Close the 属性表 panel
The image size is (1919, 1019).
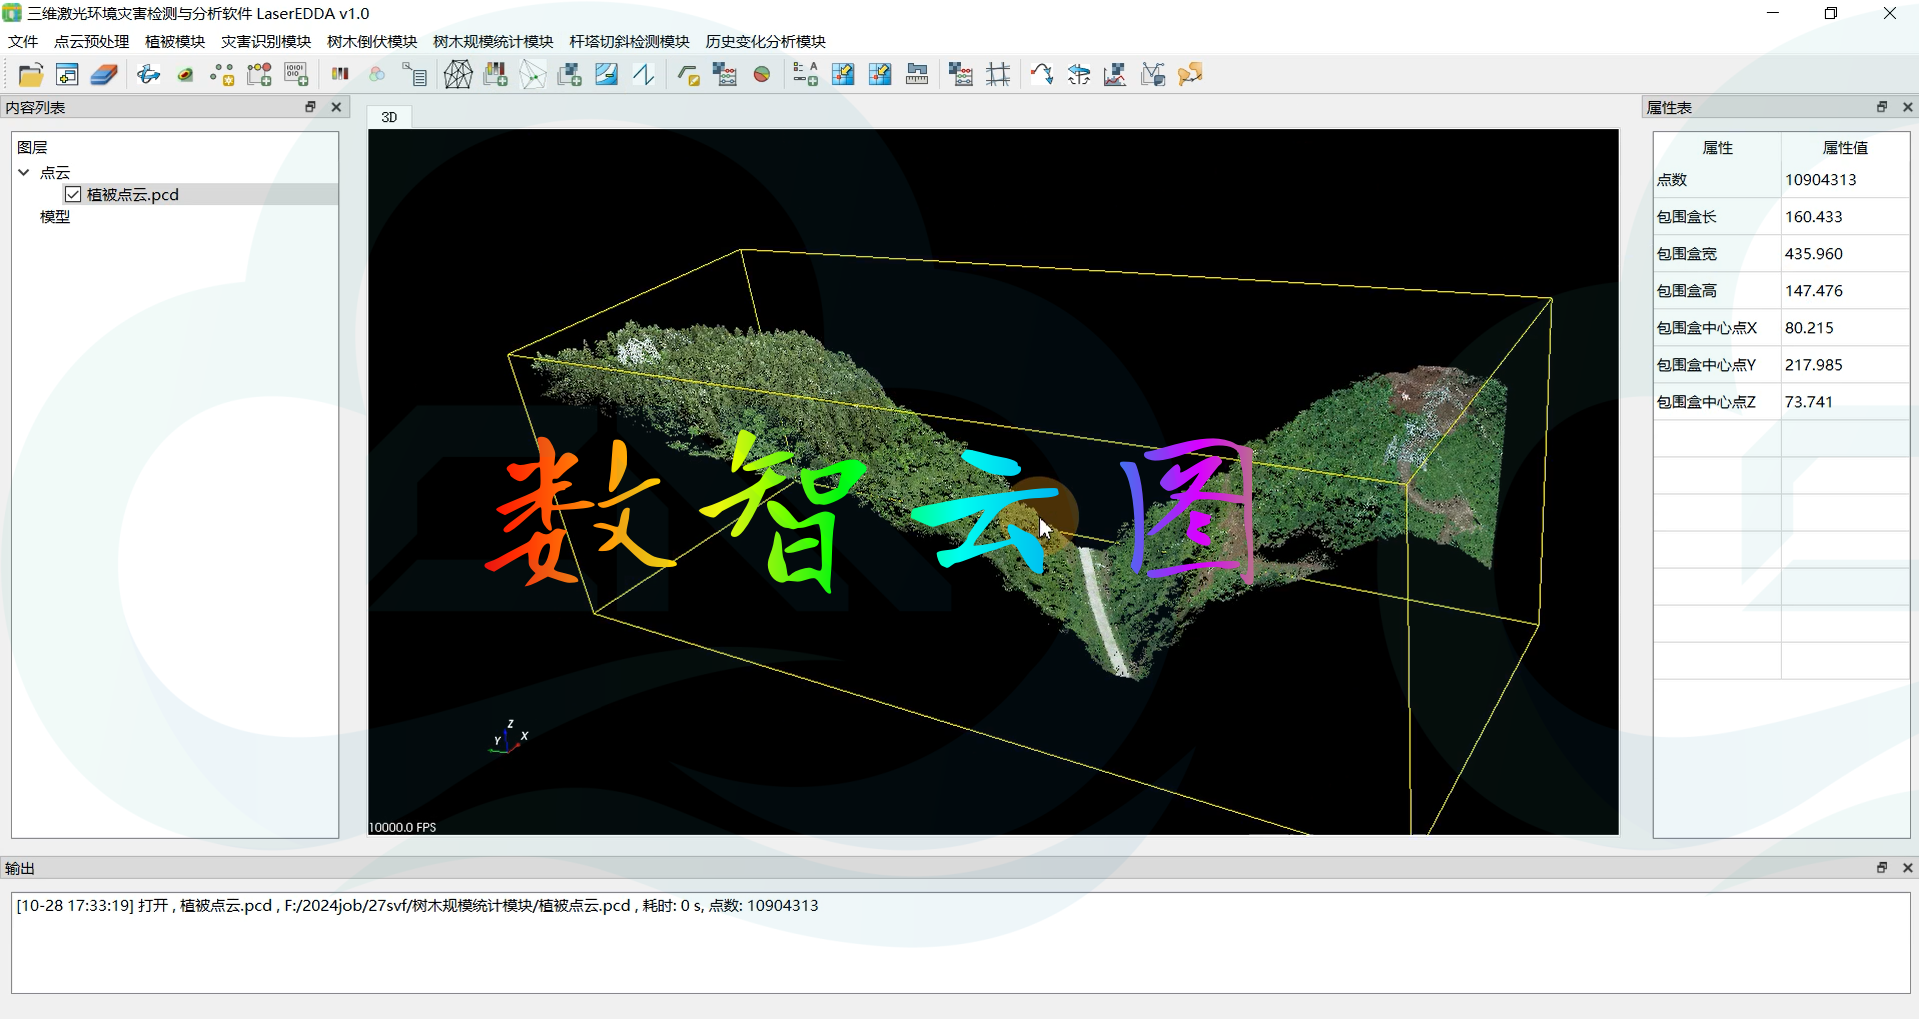click(x=1907, y=107)
